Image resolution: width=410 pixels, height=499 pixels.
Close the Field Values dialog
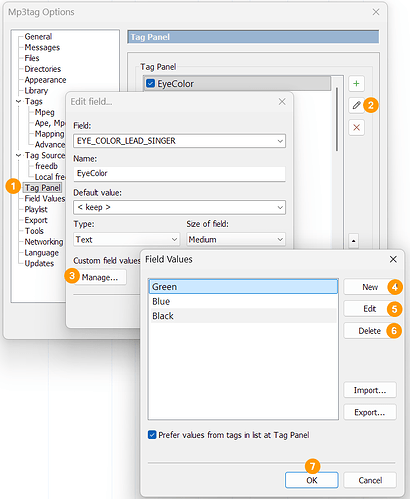point(393,259)
